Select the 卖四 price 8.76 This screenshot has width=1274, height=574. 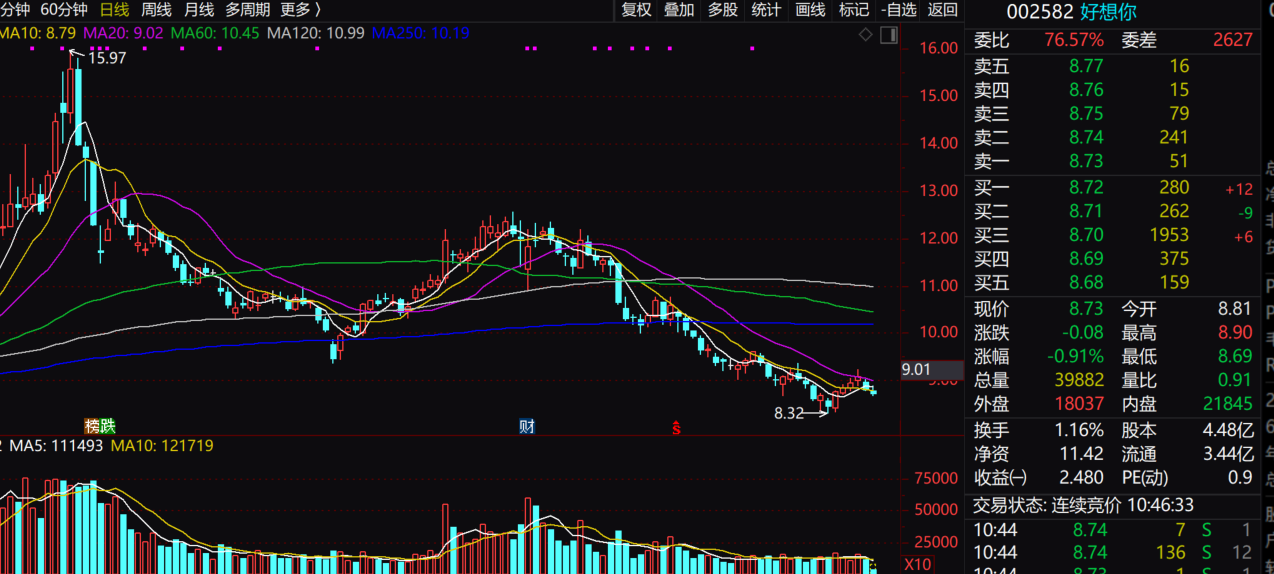click(1086, 90)
